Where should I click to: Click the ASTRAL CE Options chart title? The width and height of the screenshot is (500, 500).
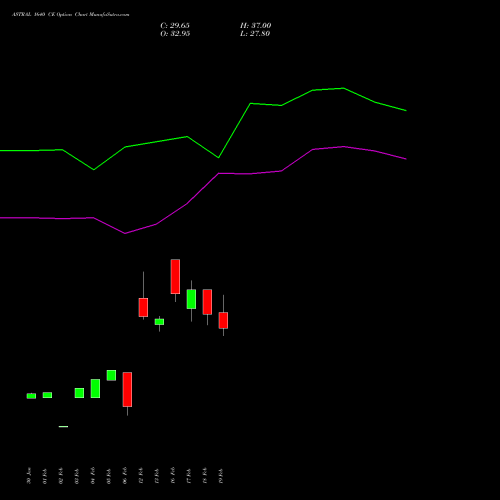[x=71, y=14]
